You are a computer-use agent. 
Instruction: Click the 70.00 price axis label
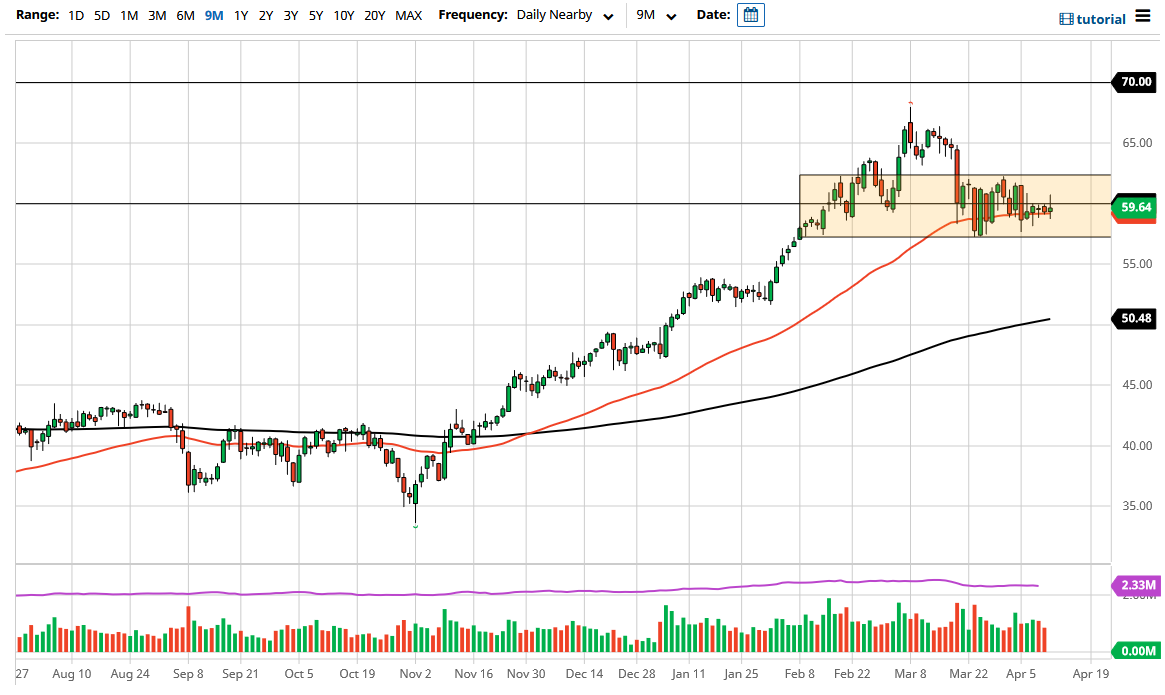[1135, 82]
